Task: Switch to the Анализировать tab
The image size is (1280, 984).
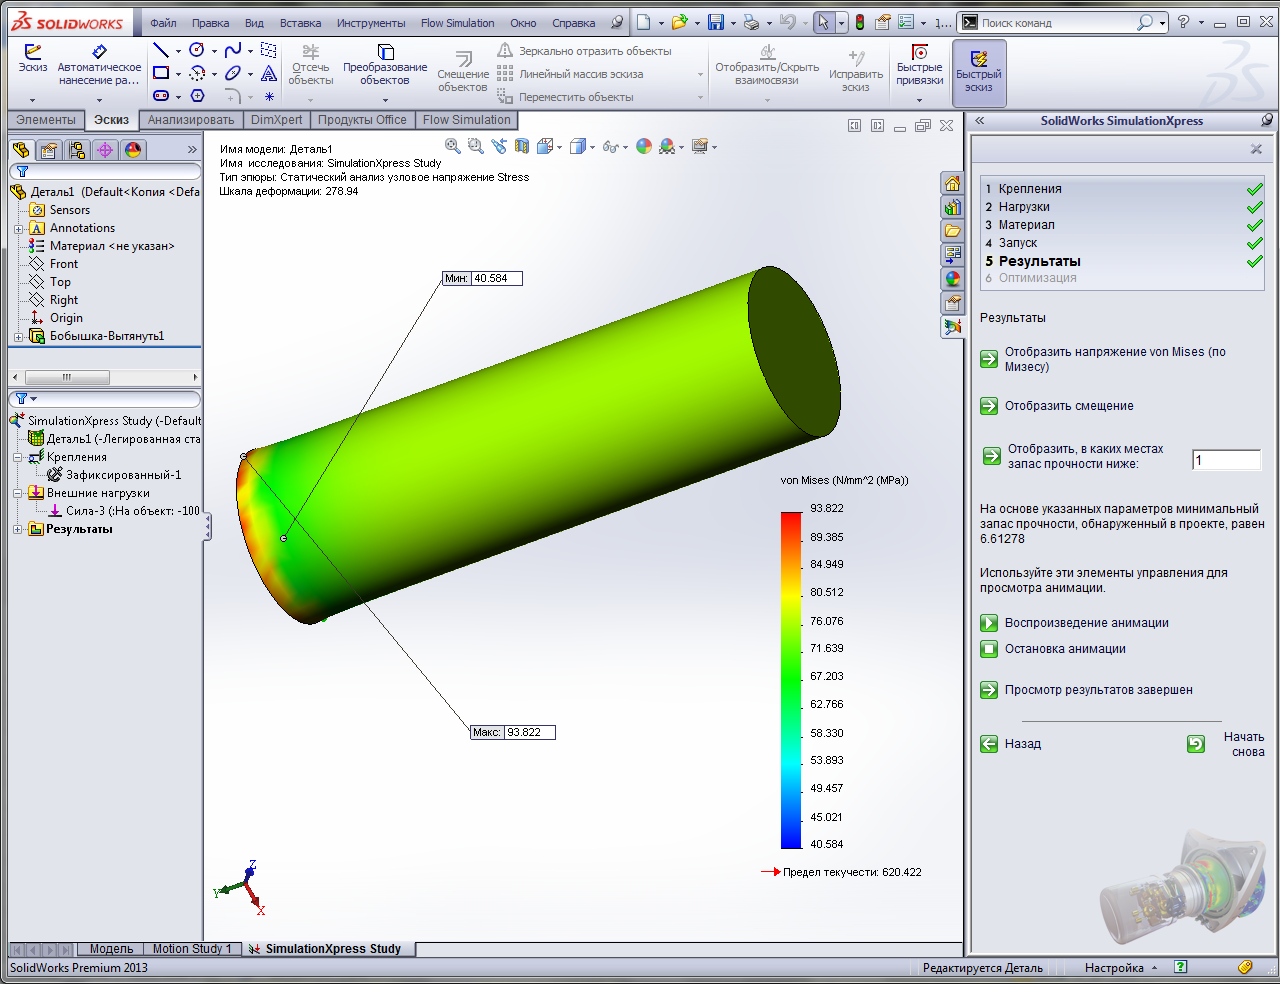Action: [x=191, y=120]
